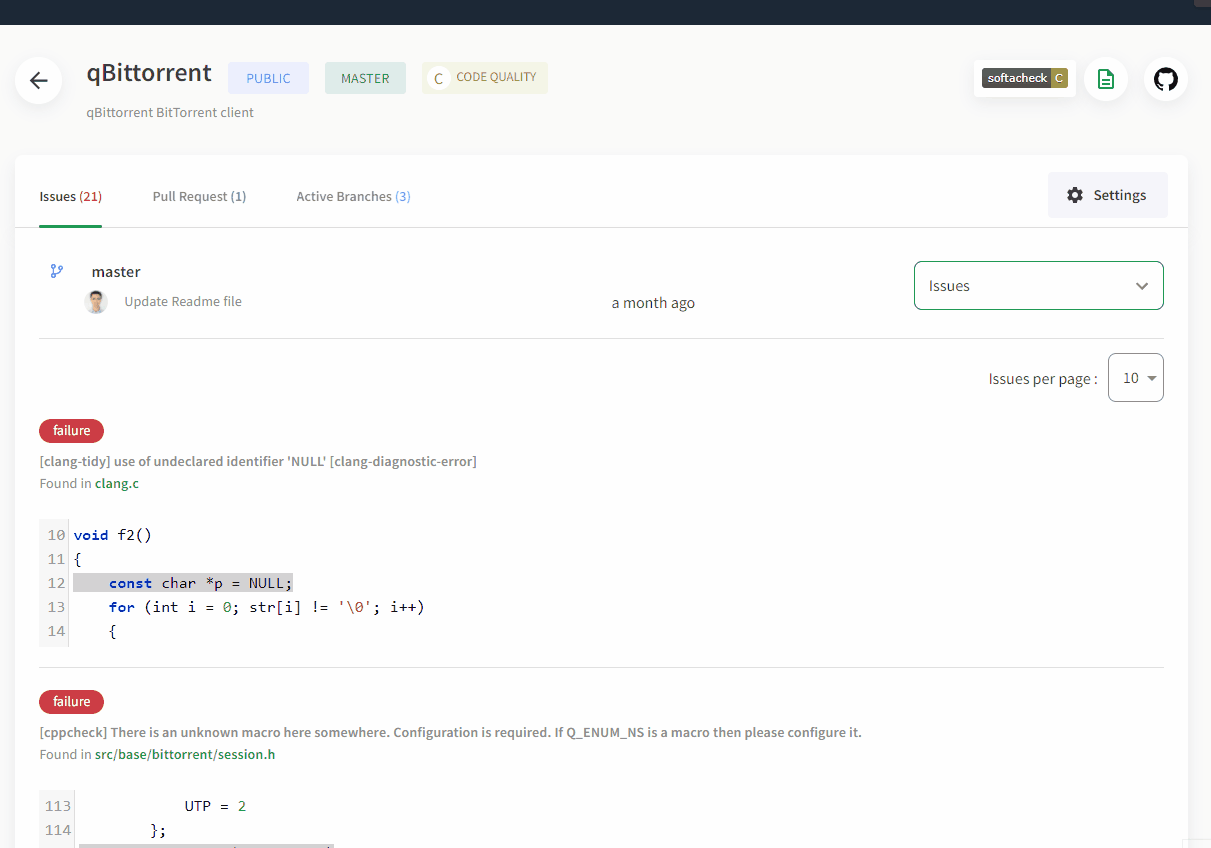Image resolution: width=1211 pixels, height=848 pixels.
Task: Click the C grade circle in Code Quality
Action: [438, 78]
